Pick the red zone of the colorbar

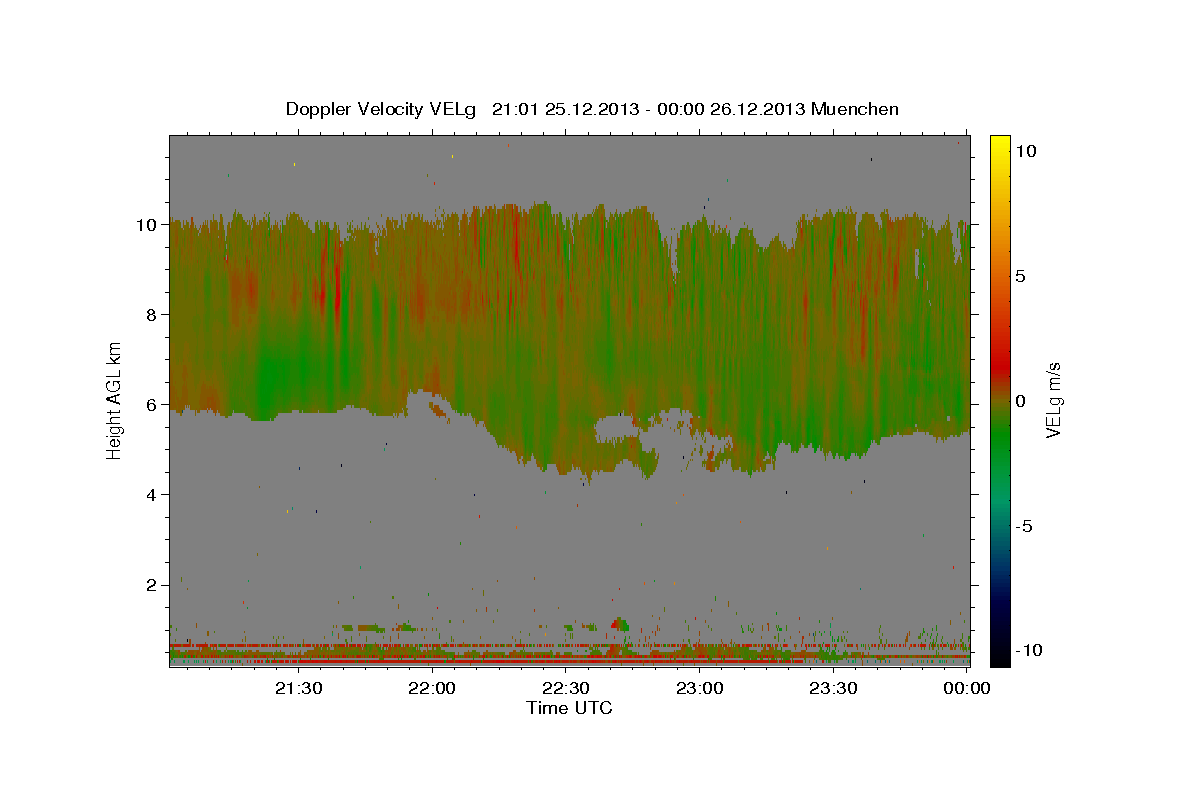(x=999, y=365)
